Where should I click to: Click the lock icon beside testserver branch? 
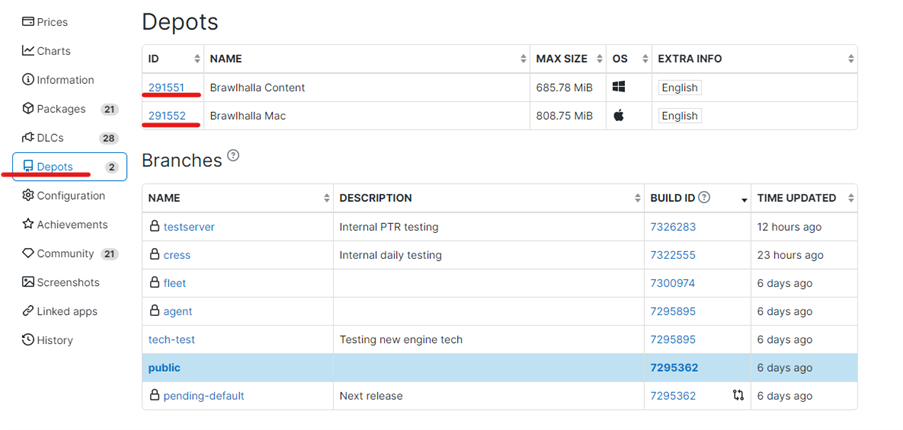click(154, 227)
